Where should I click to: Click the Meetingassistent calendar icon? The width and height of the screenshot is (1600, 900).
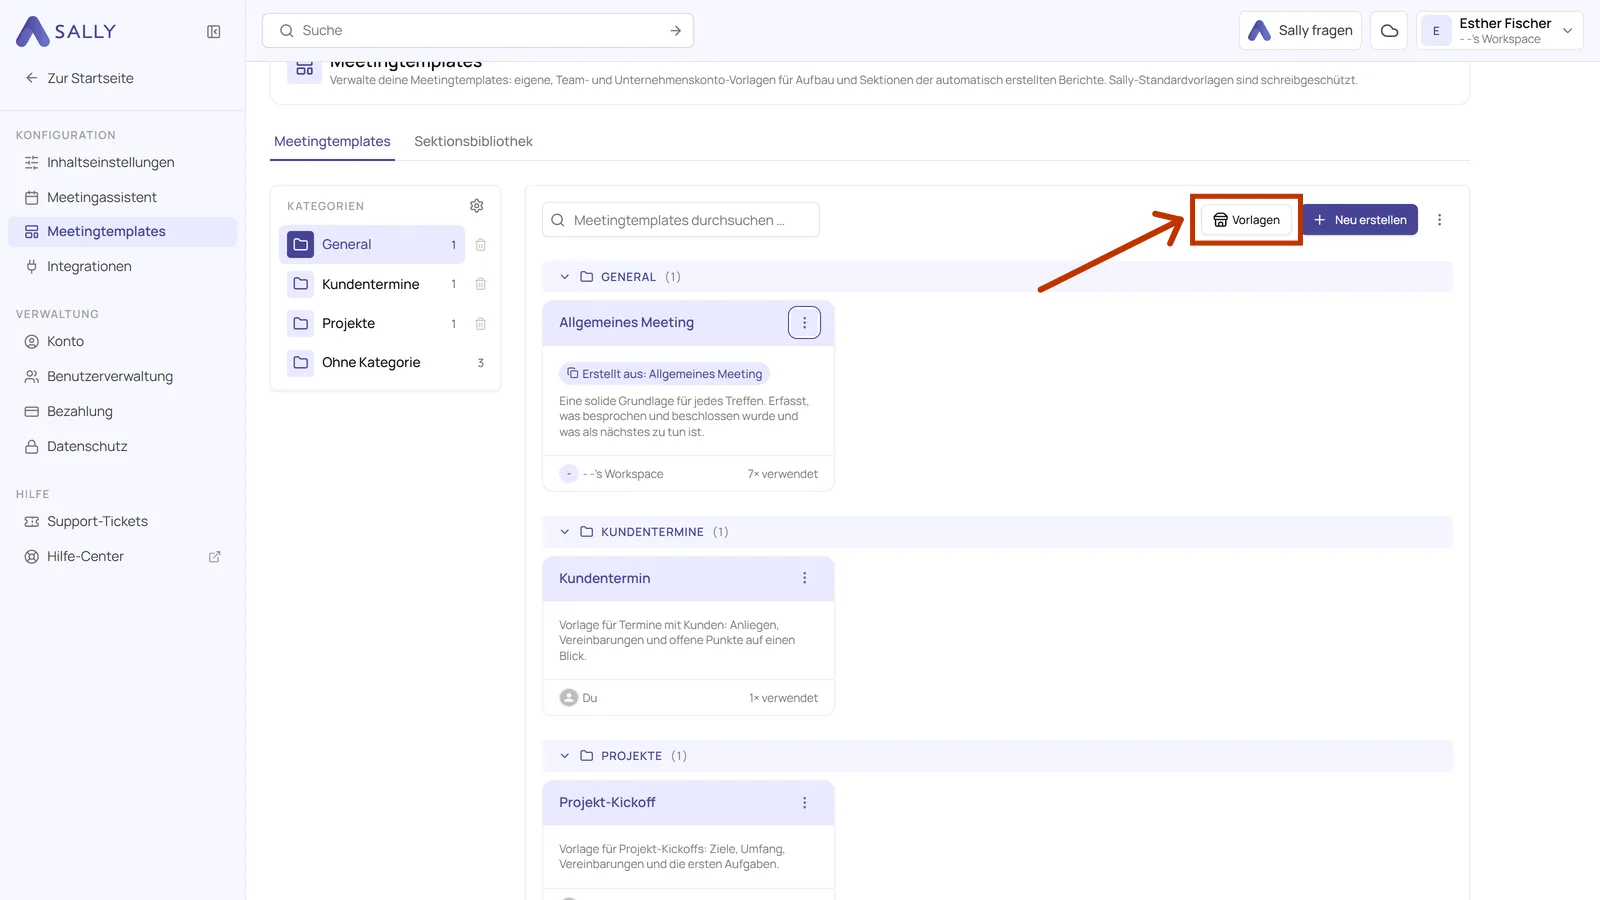pos(32,198)
